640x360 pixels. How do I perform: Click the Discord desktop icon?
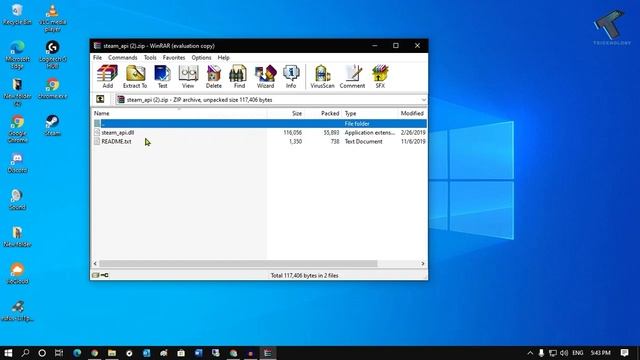coord(17,163)
